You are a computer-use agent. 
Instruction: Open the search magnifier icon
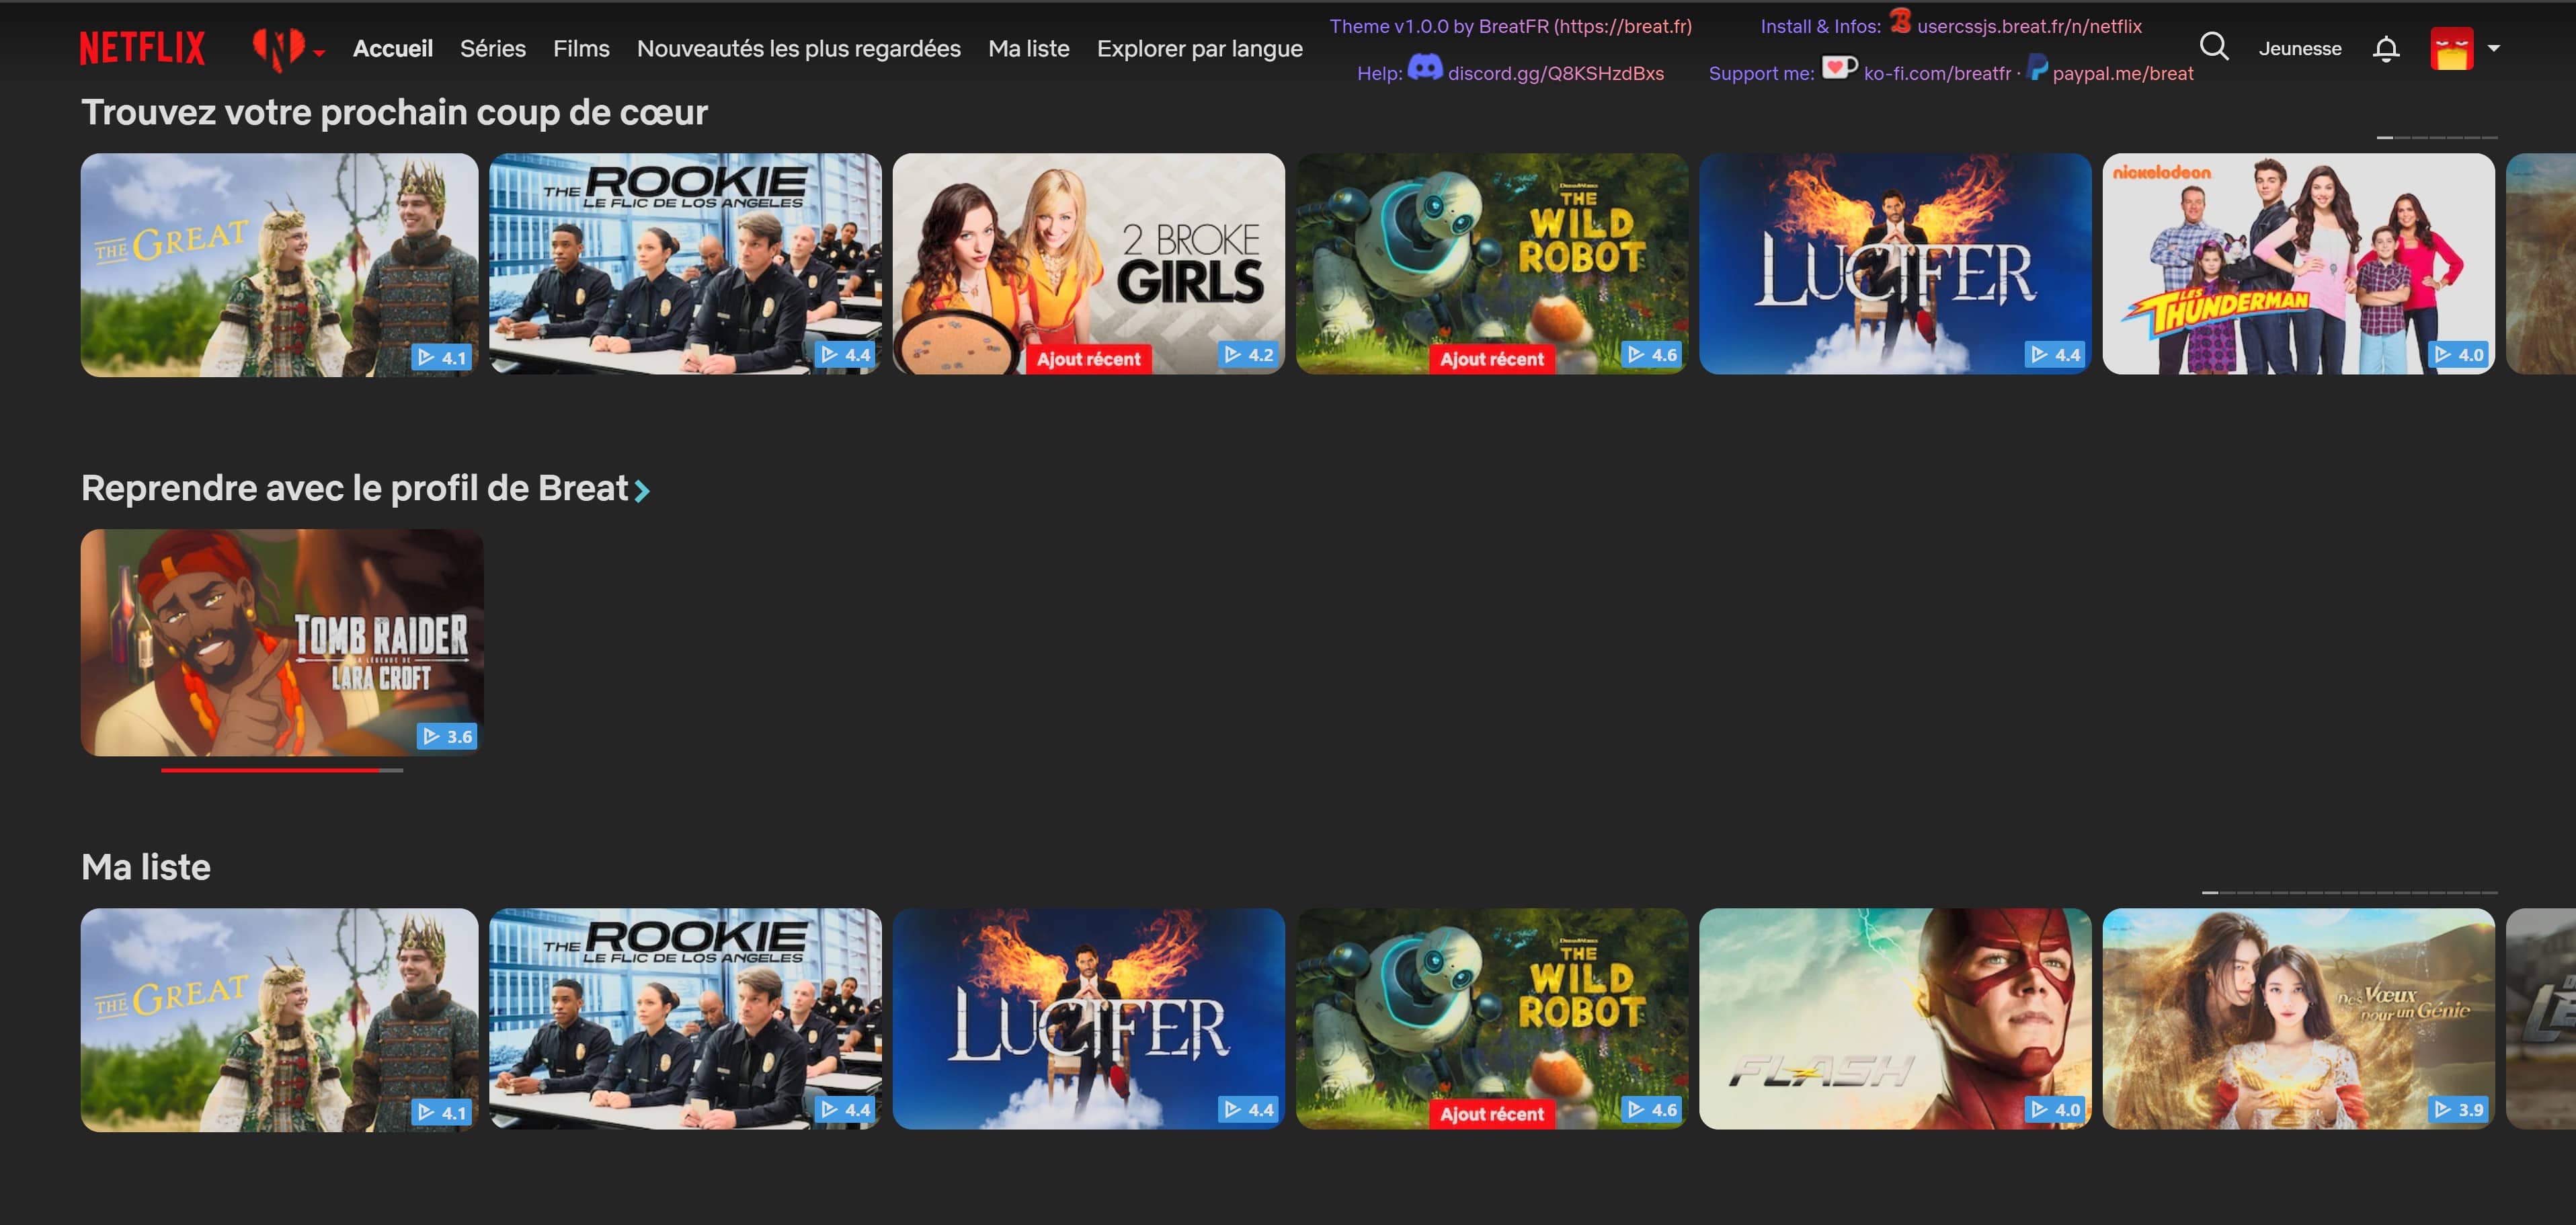[x=2214, y=47]
